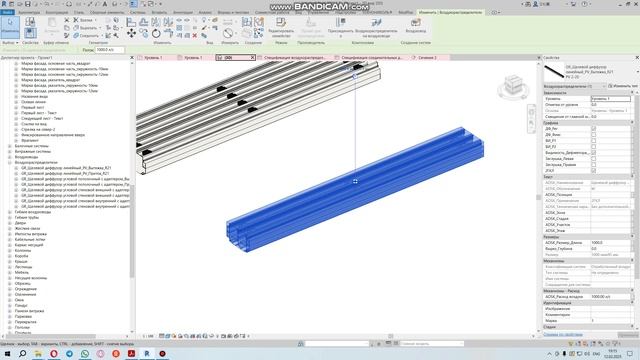Image resolution: width=640 pixels, height=360 pixels.
Task: Click the АСКА_Размер_Длина value field
Action: click(x=611, y=242)
